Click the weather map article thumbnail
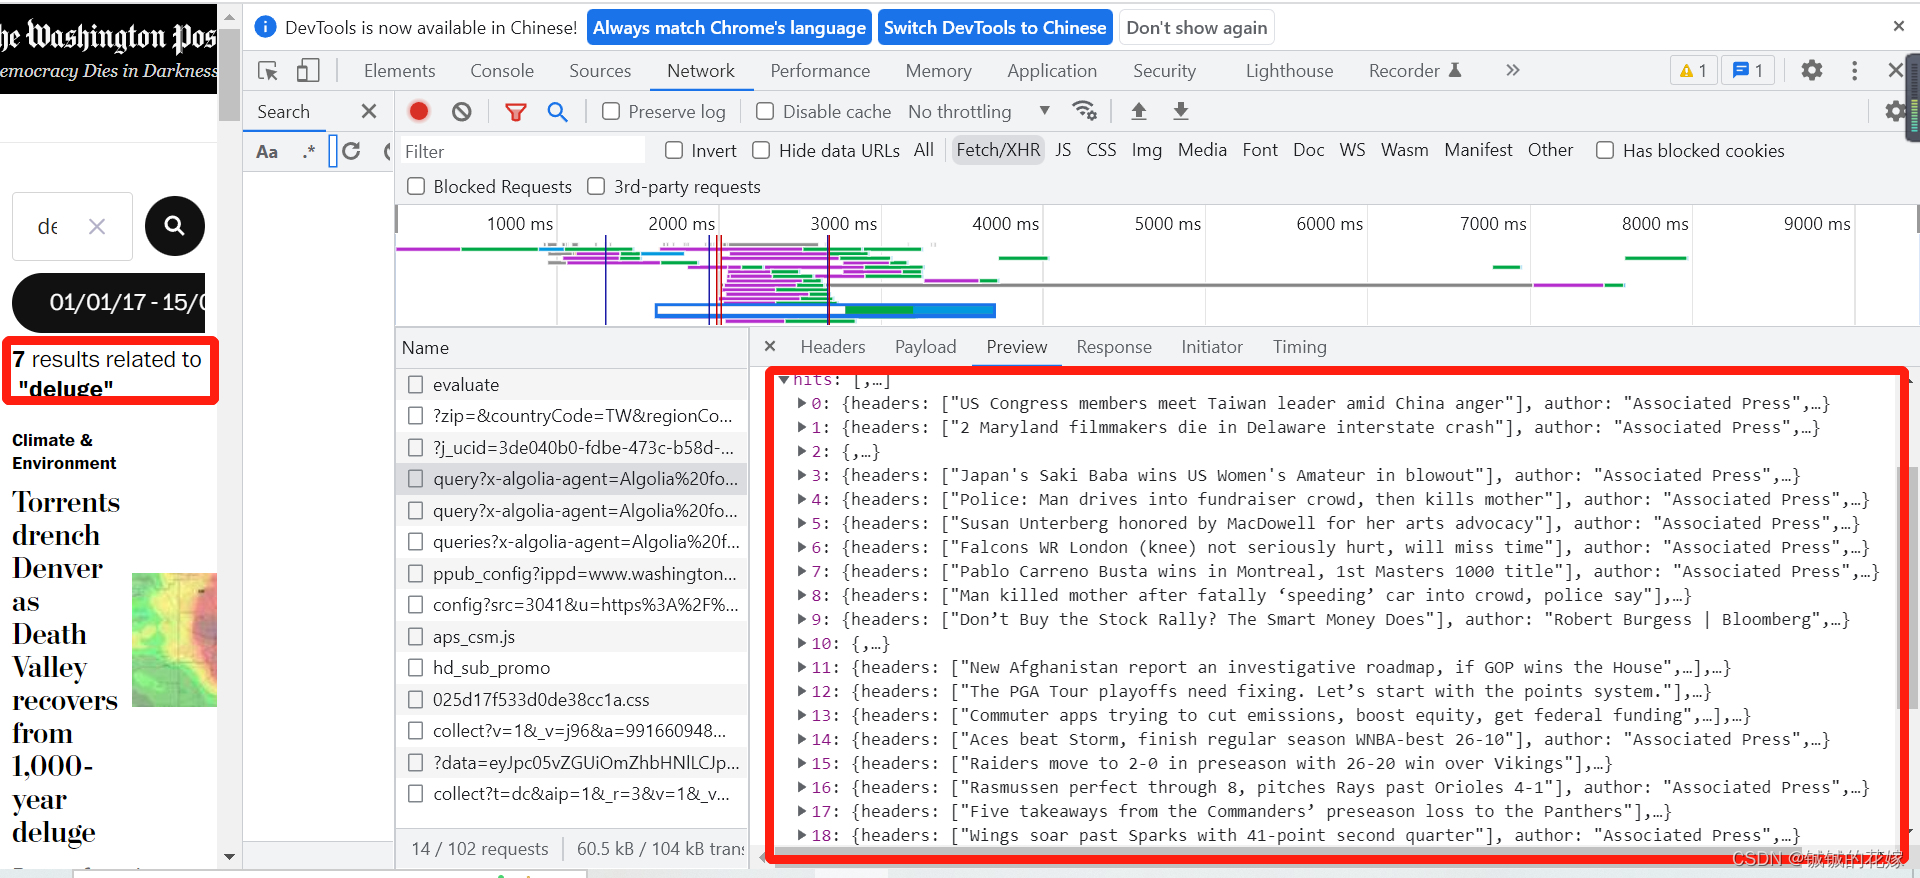1920x878 pixels. click(174, 640)
